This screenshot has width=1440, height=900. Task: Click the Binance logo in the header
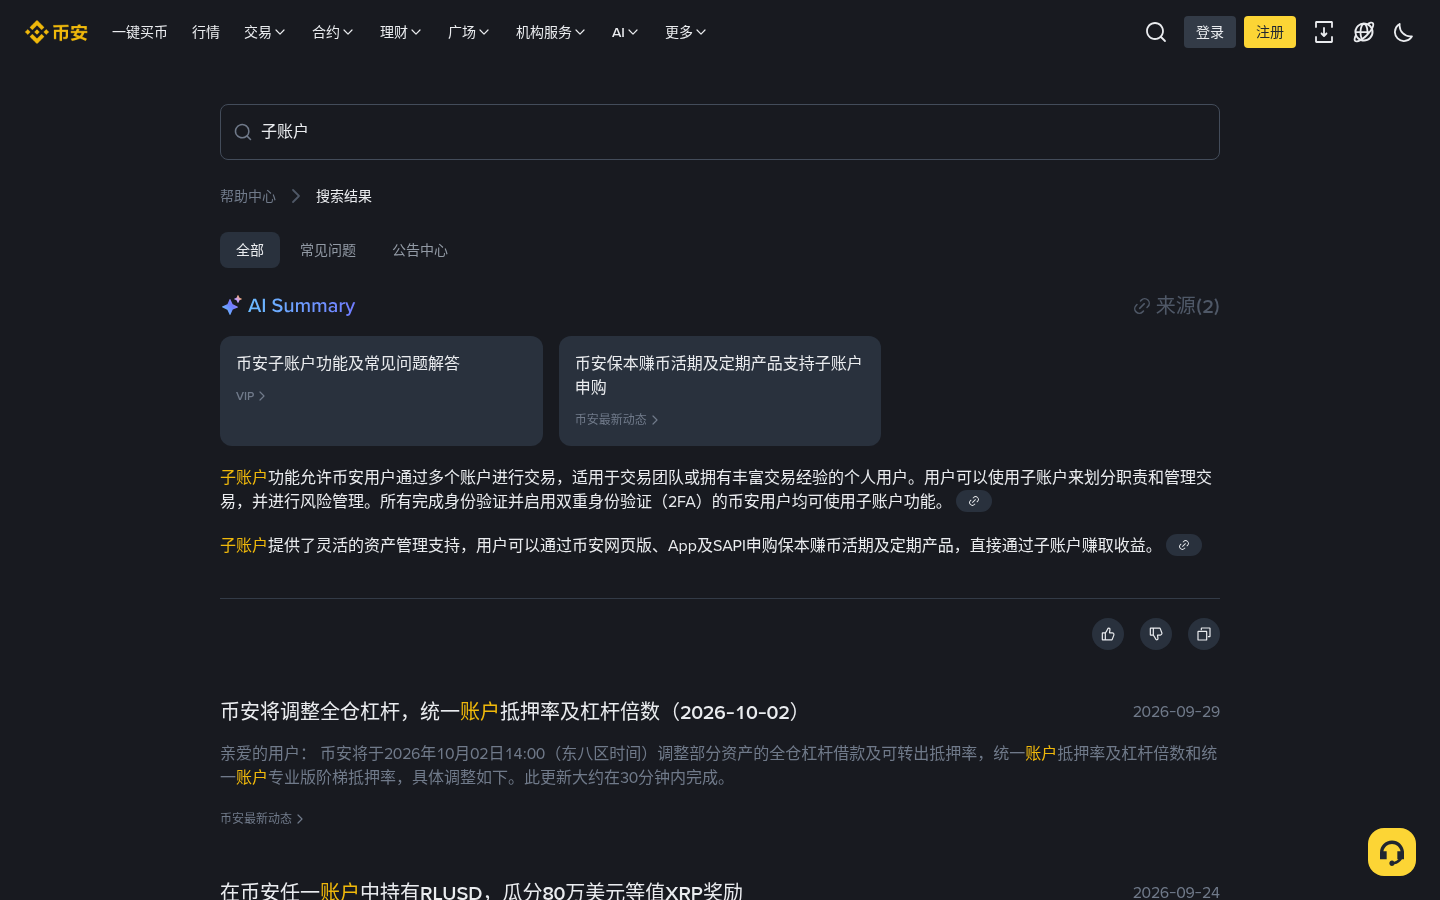tap(57, 32)
